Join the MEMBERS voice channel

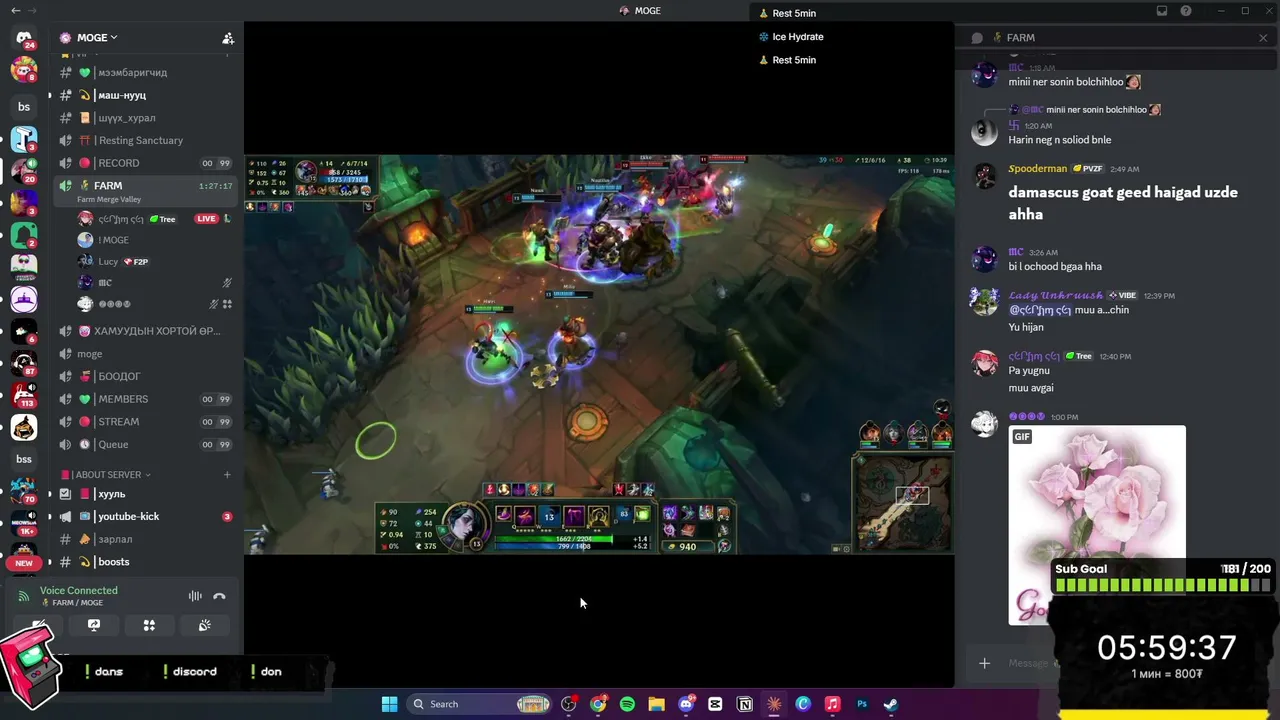point(146,399)
